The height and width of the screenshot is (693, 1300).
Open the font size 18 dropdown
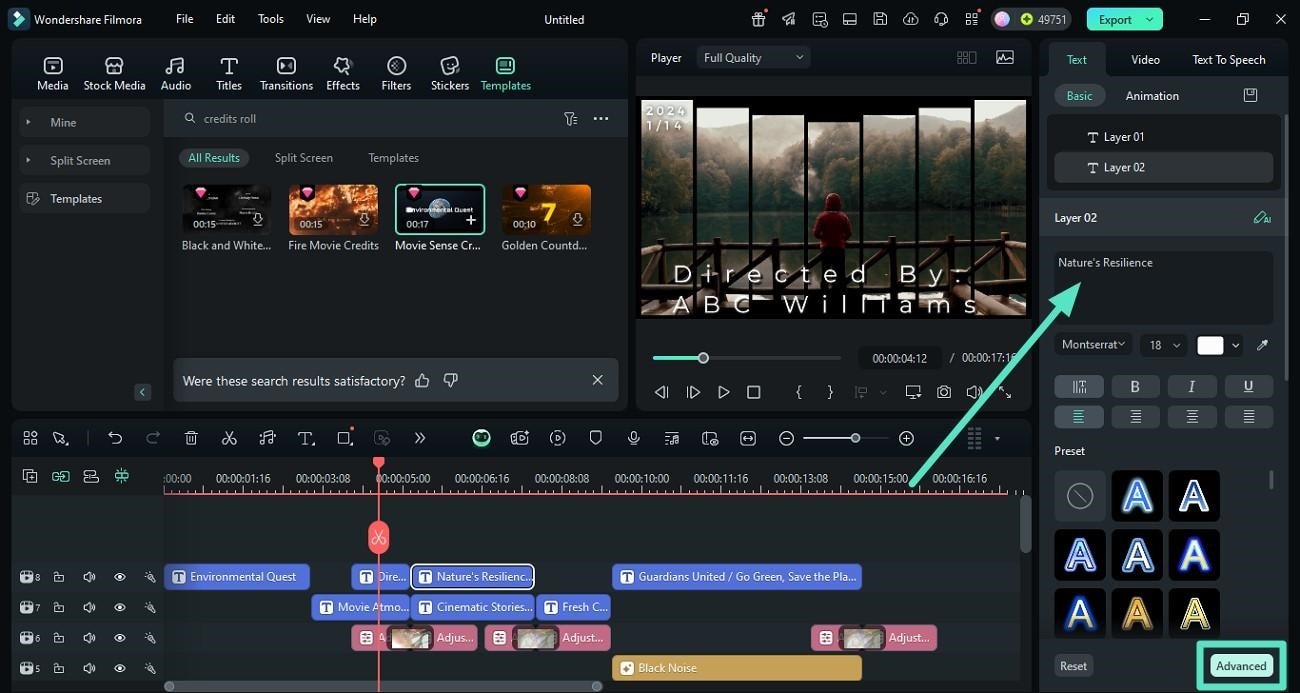tap(1163, 345)
